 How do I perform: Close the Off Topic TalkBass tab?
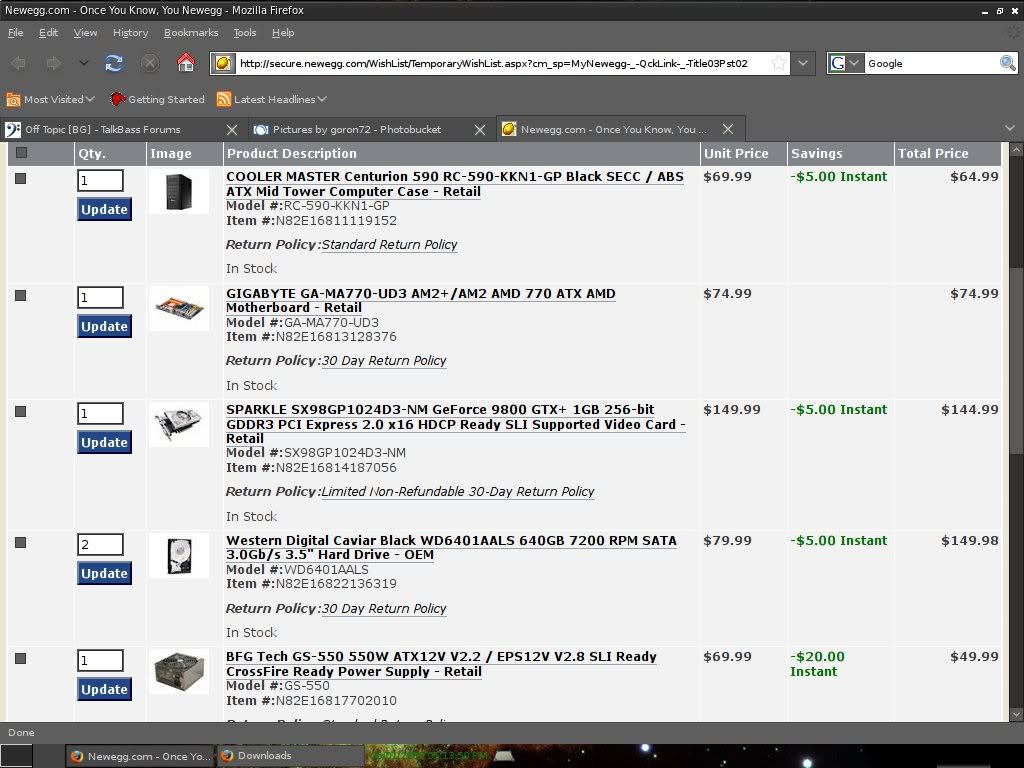coord(232,130)
